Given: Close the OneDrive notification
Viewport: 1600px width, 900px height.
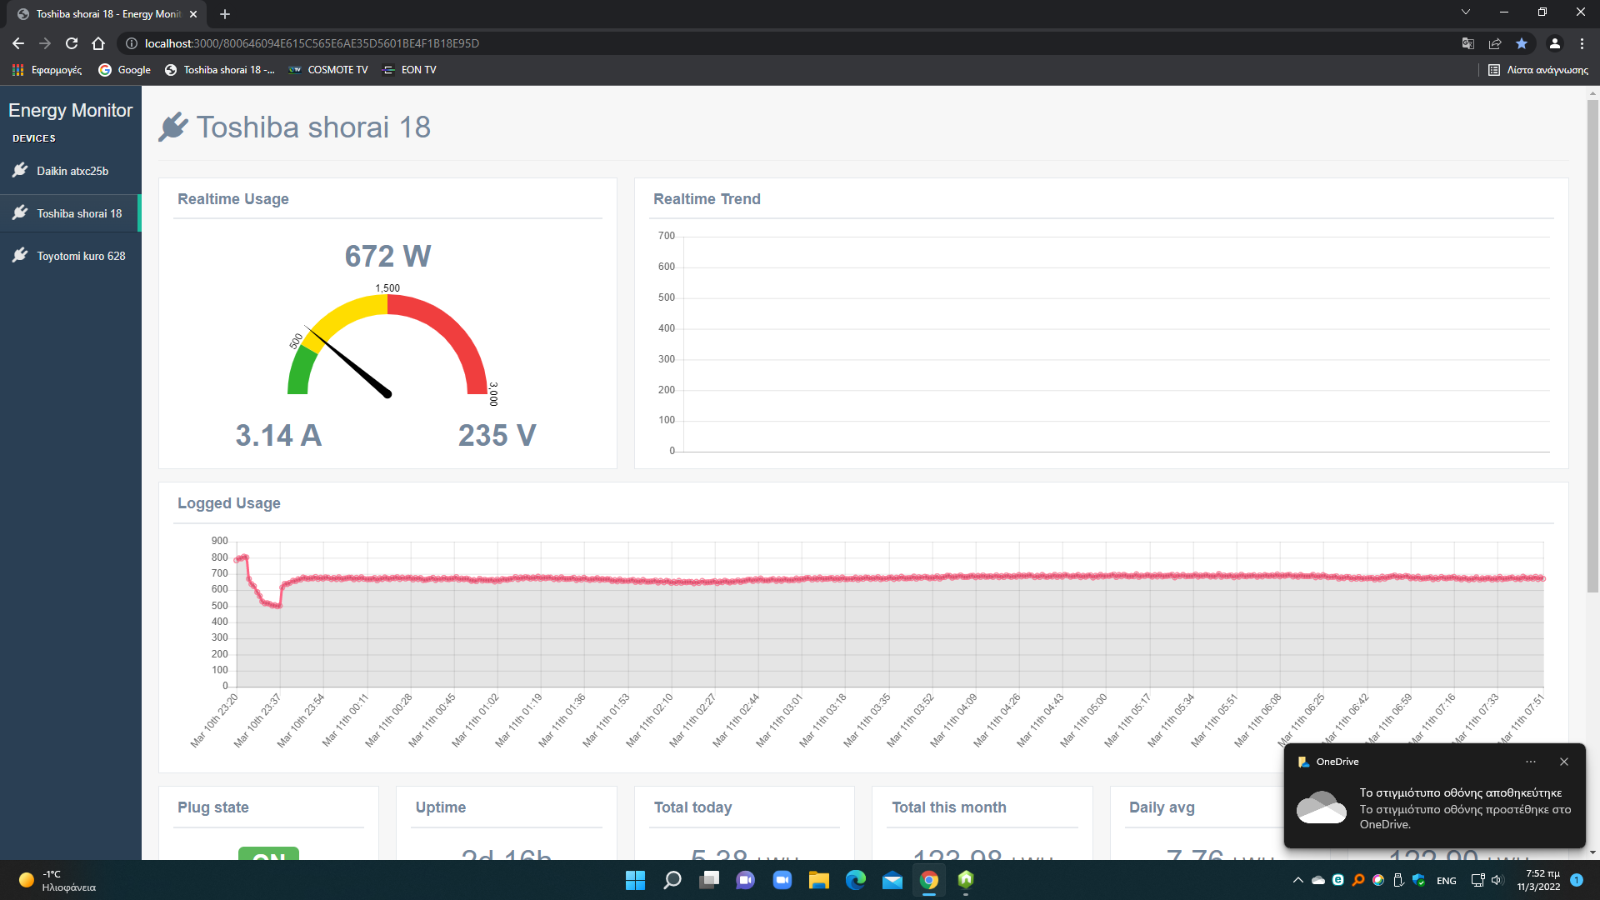Looking at the screenshot, I should click(x=1564, y=762).
